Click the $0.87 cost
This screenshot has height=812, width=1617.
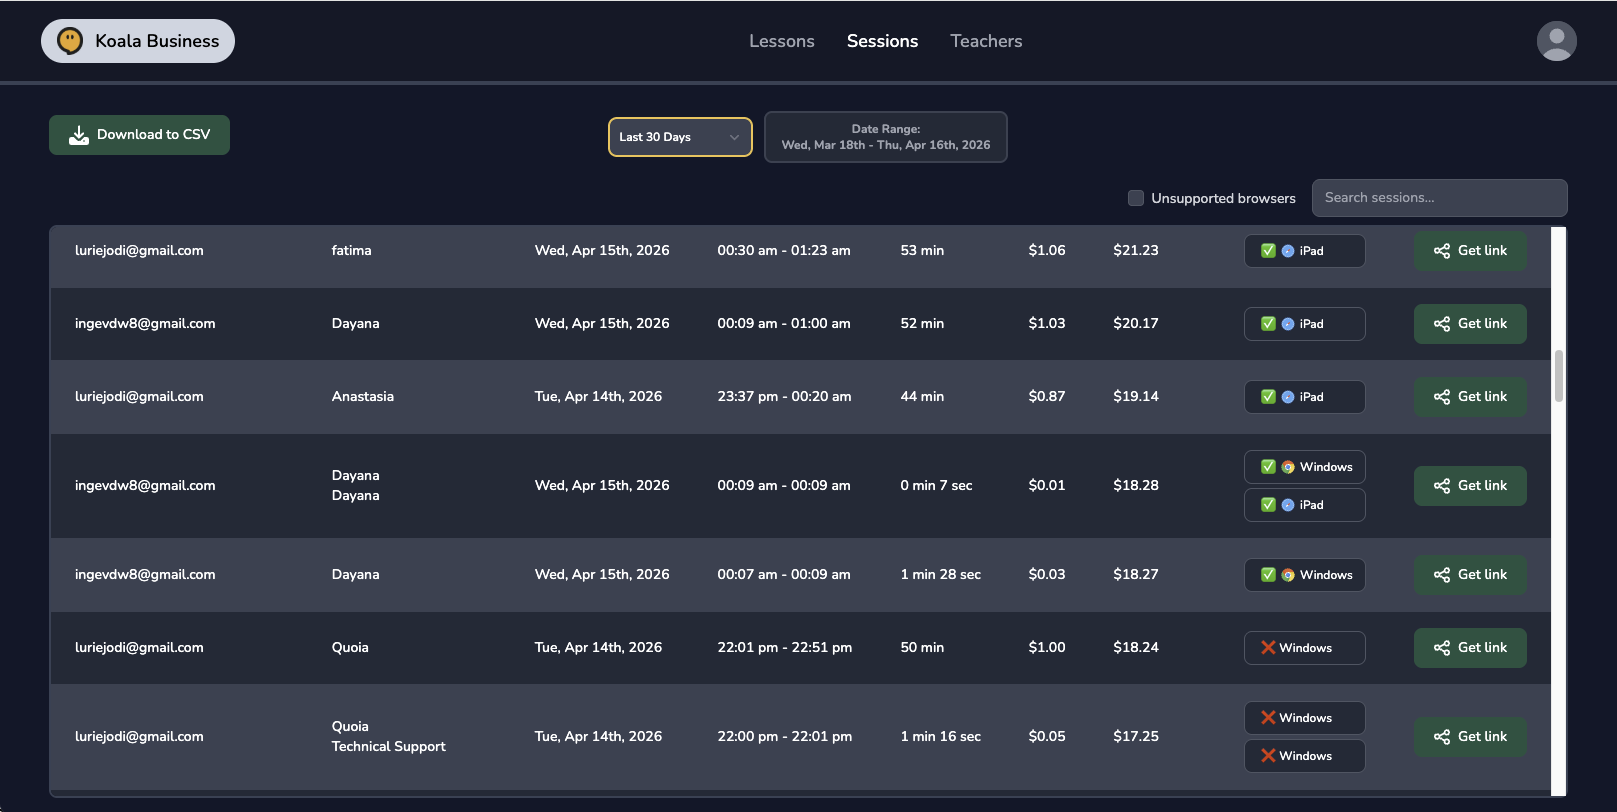click(1047, 397)
